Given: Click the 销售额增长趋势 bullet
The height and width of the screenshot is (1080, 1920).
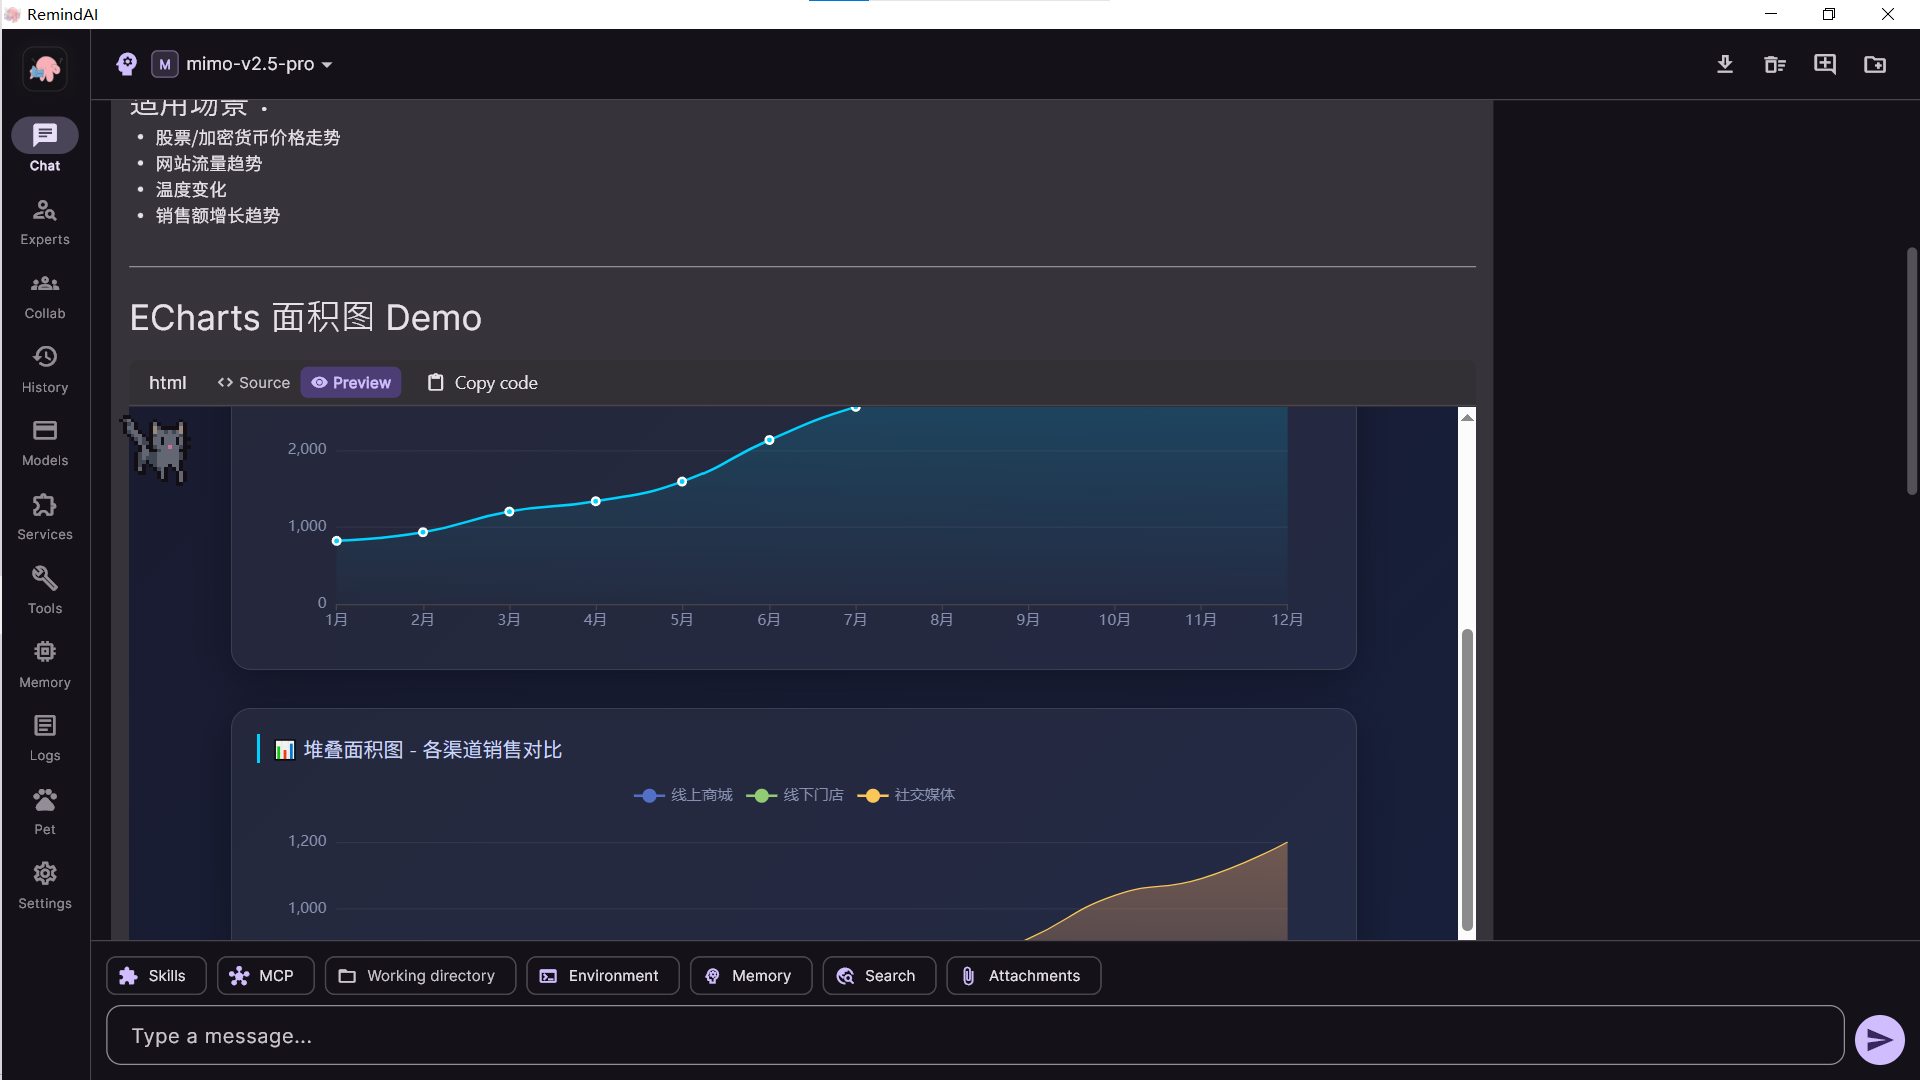Looking at the screenshot, I should (218, 216).
